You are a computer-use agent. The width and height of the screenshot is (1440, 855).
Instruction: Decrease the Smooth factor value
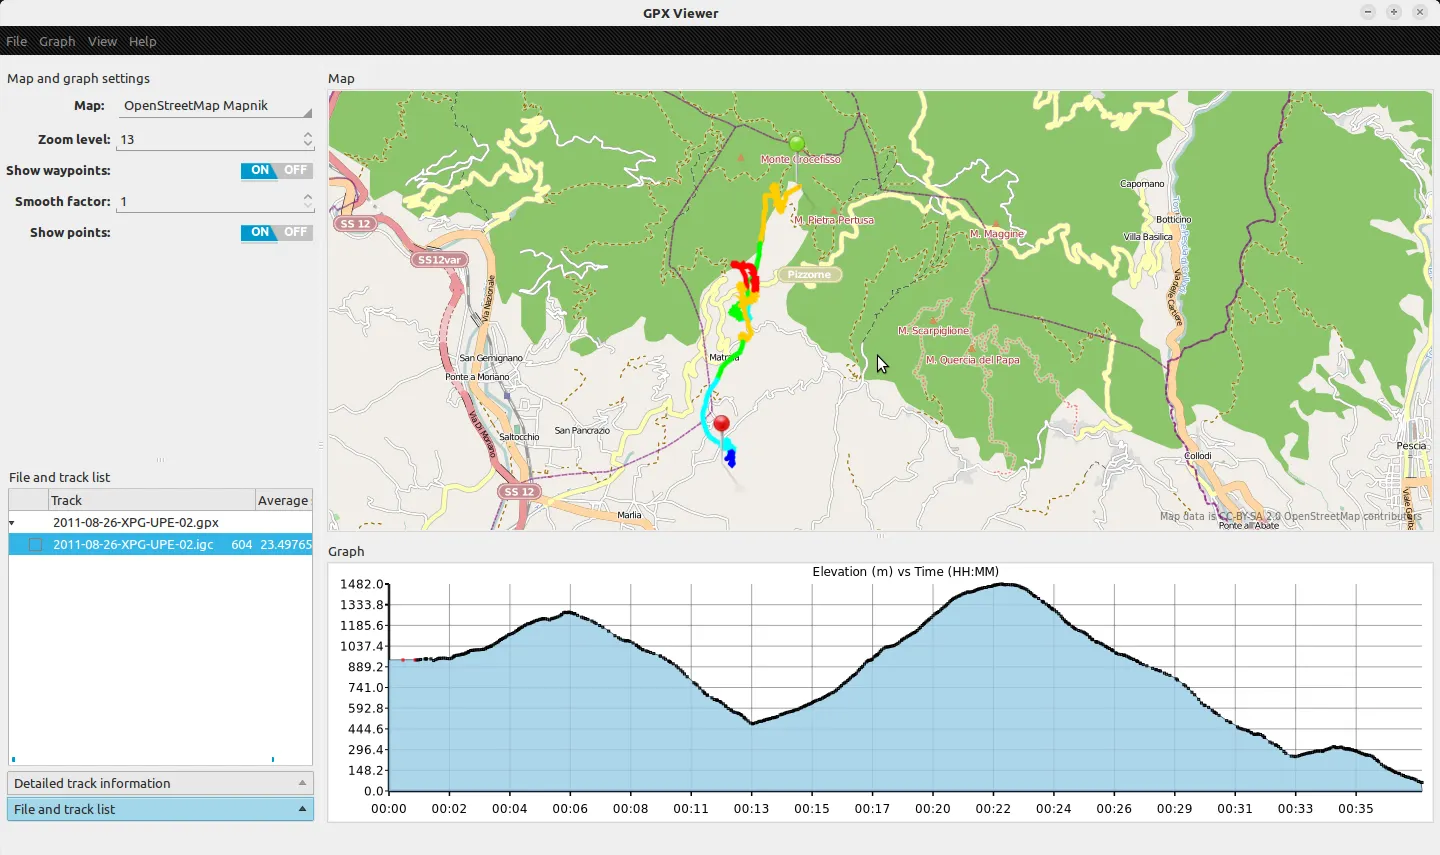[308, 207]
